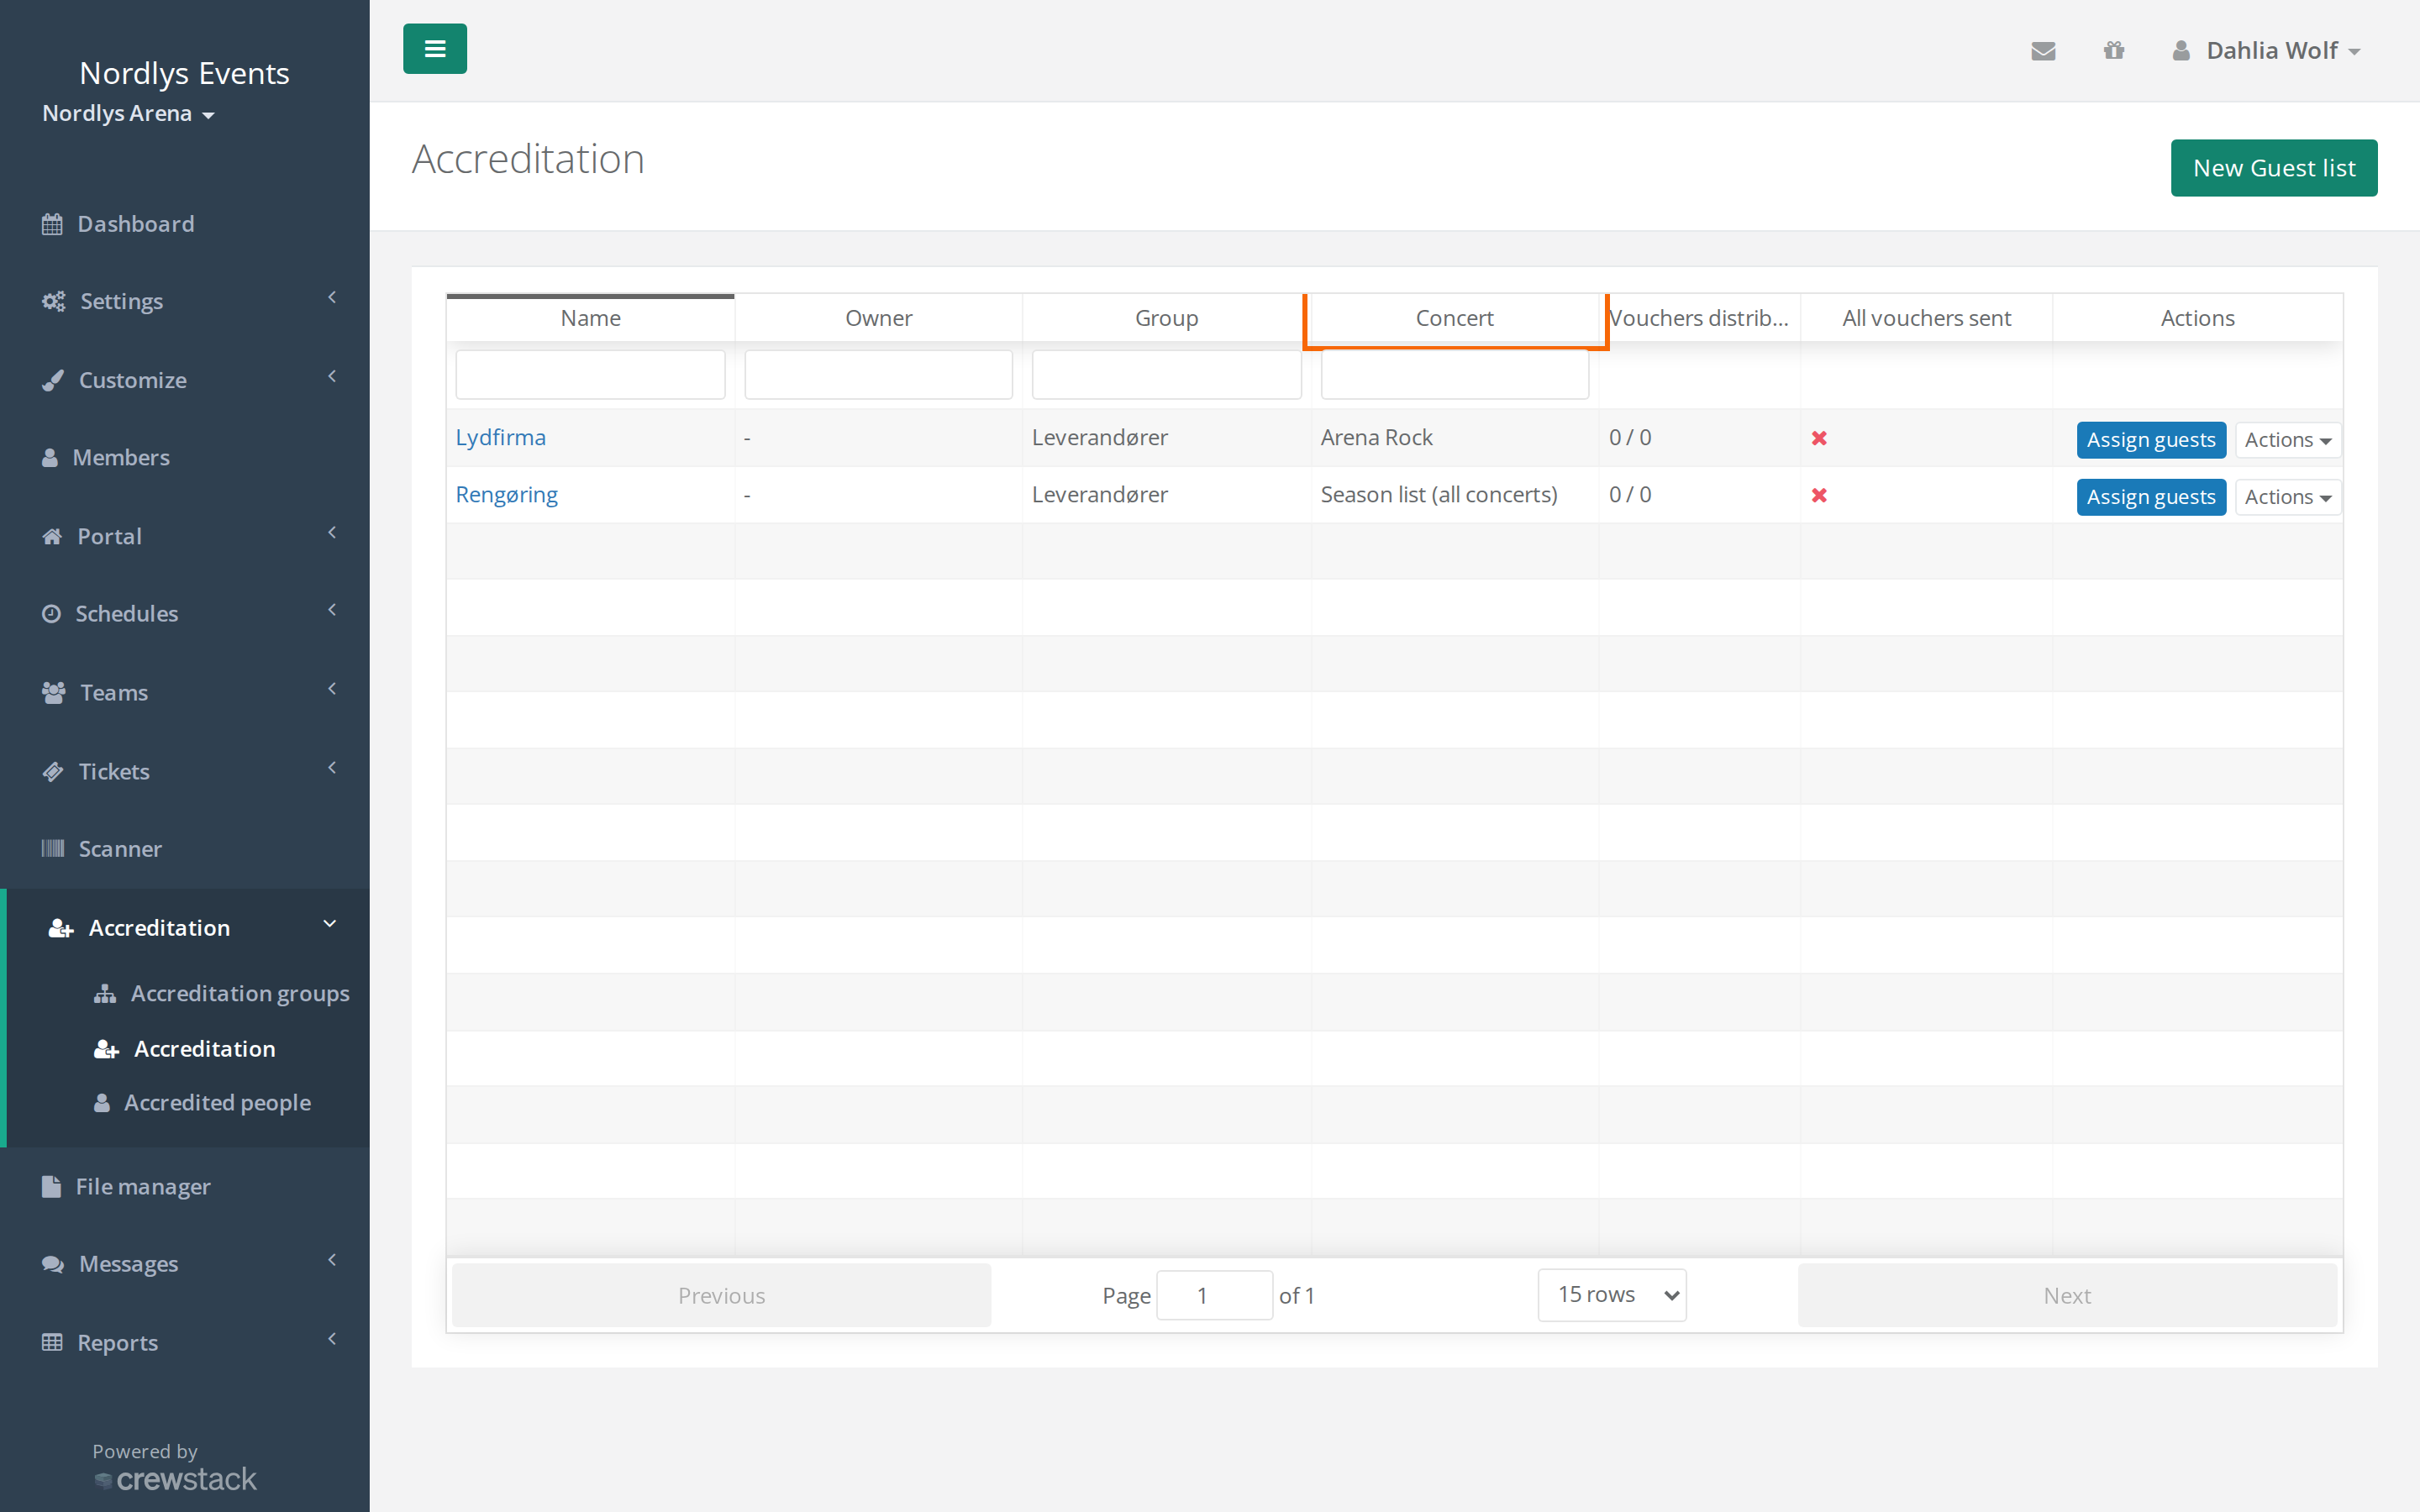2420x1512 pixels.
Task: Sort the table by the Concert column header
Action: coord(1454,318)
